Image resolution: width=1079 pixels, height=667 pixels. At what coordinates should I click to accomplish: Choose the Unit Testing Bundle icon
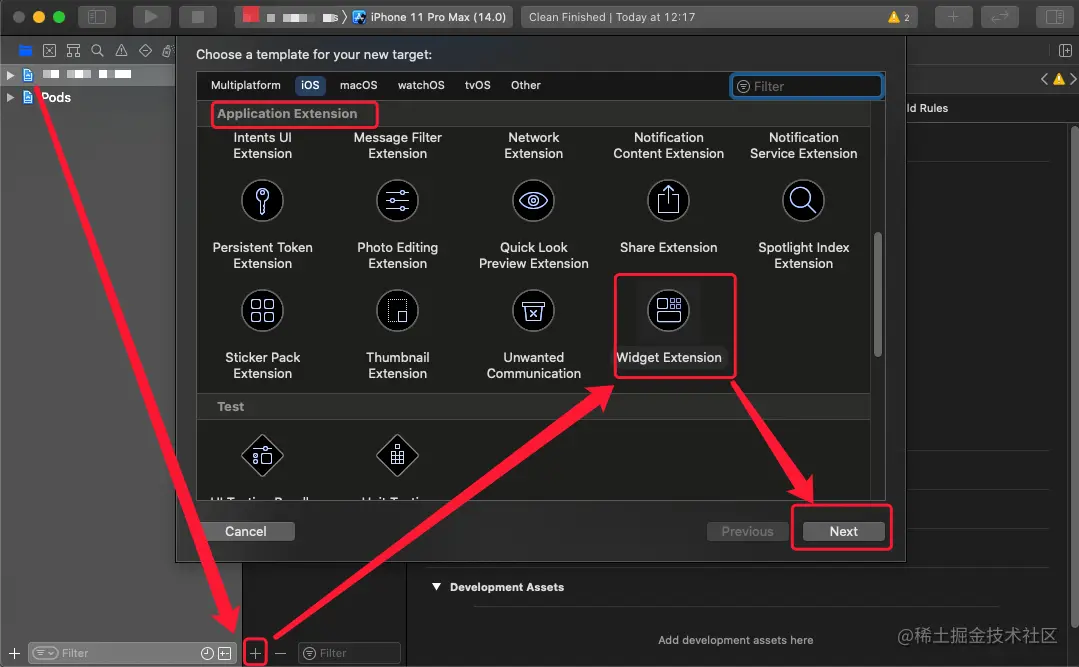397,455
